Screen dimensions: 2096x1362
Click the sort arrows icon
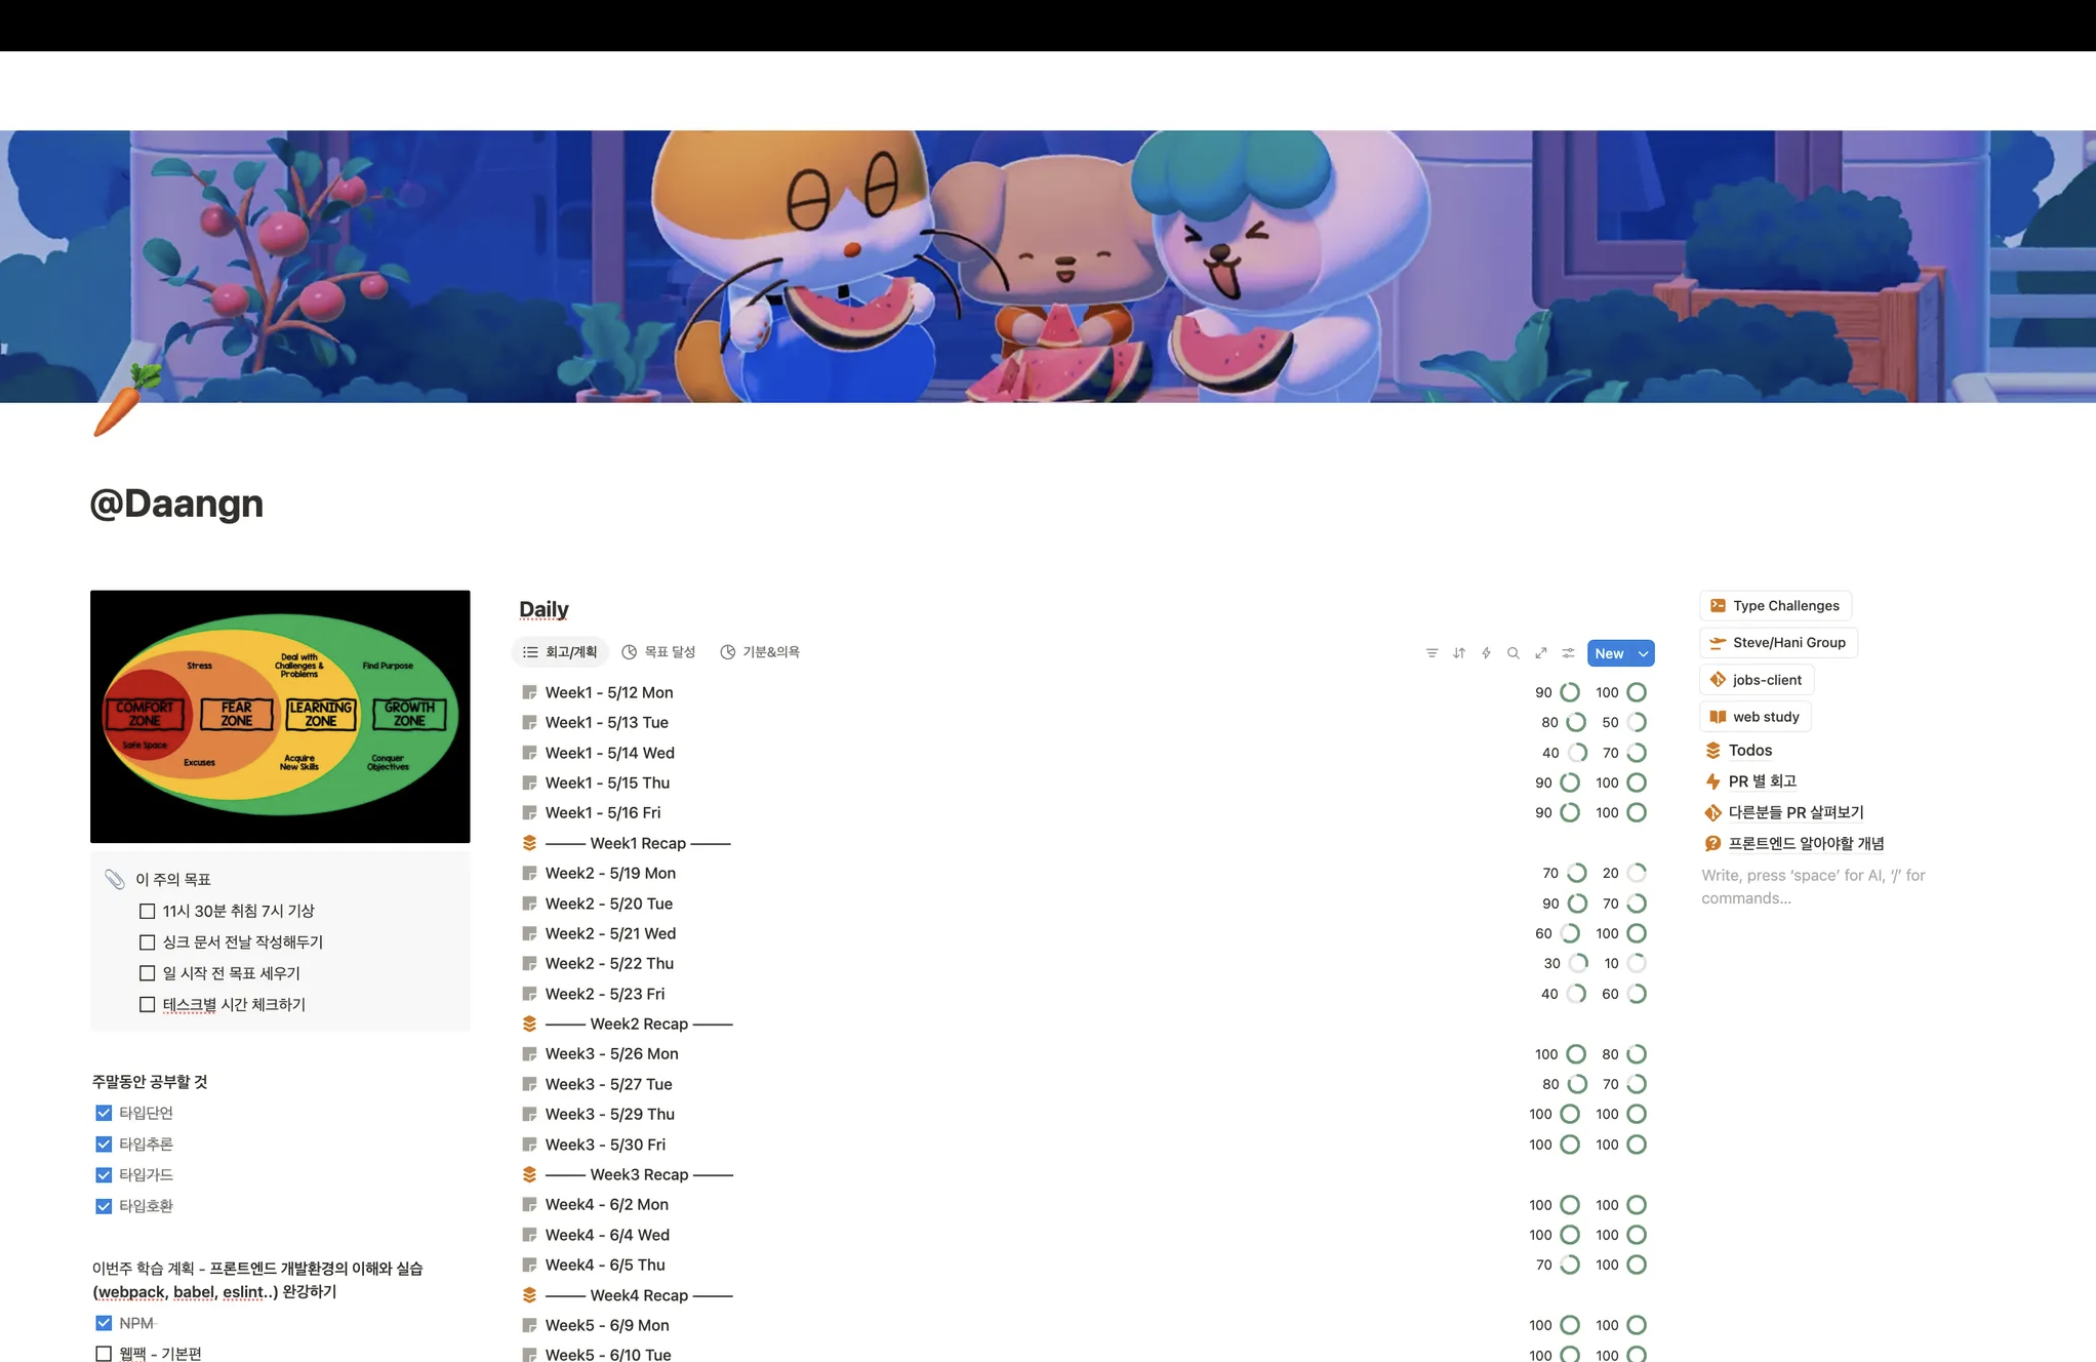[1459, 653]
